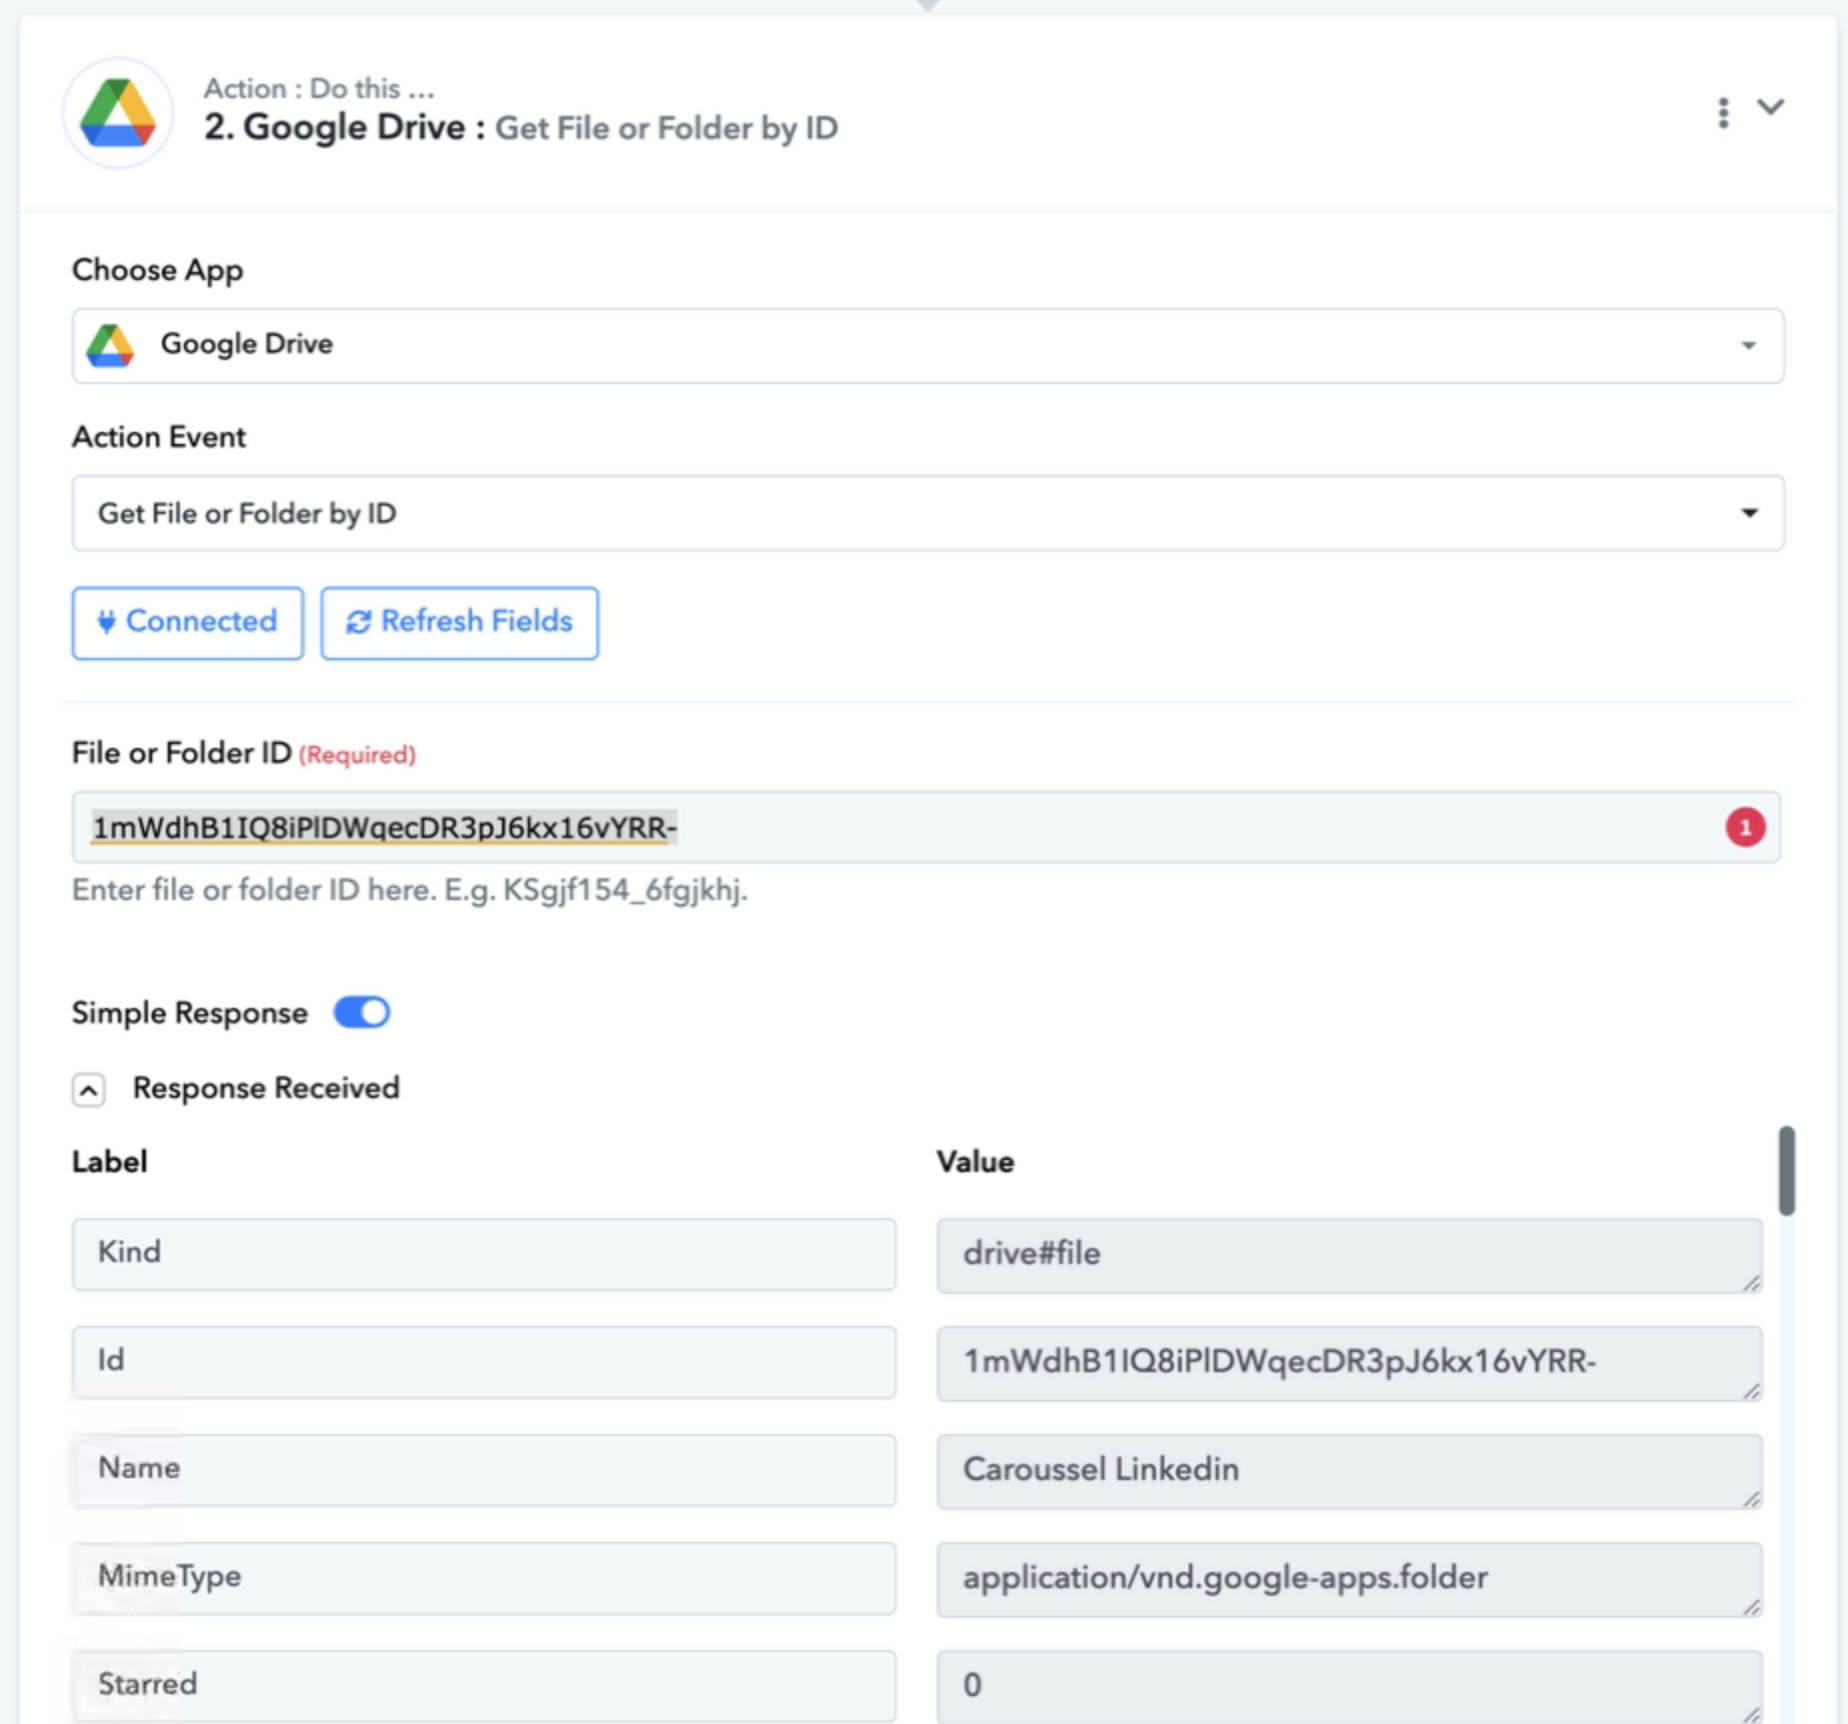Toggle the Simple Response switch
1848x1724 pixels.
[x=361, y=1012]
